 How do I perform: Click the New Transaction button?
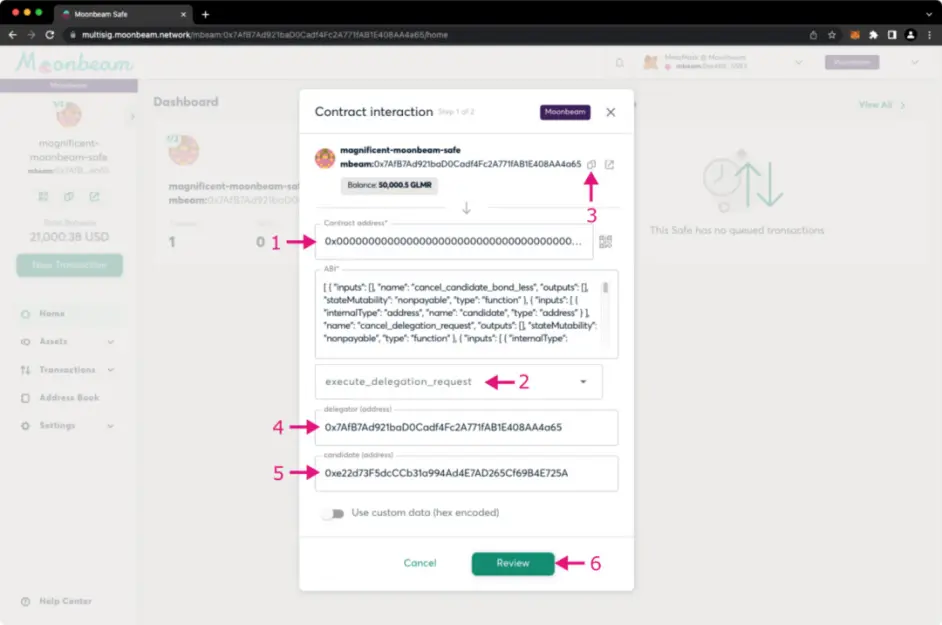[70, 265]
